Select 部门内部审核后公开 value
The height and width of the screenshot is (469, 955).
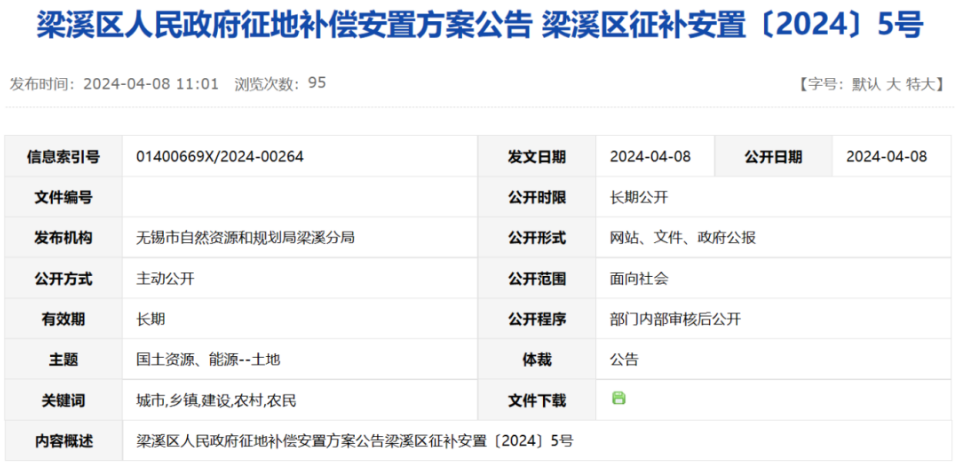(x=675, y=319)
